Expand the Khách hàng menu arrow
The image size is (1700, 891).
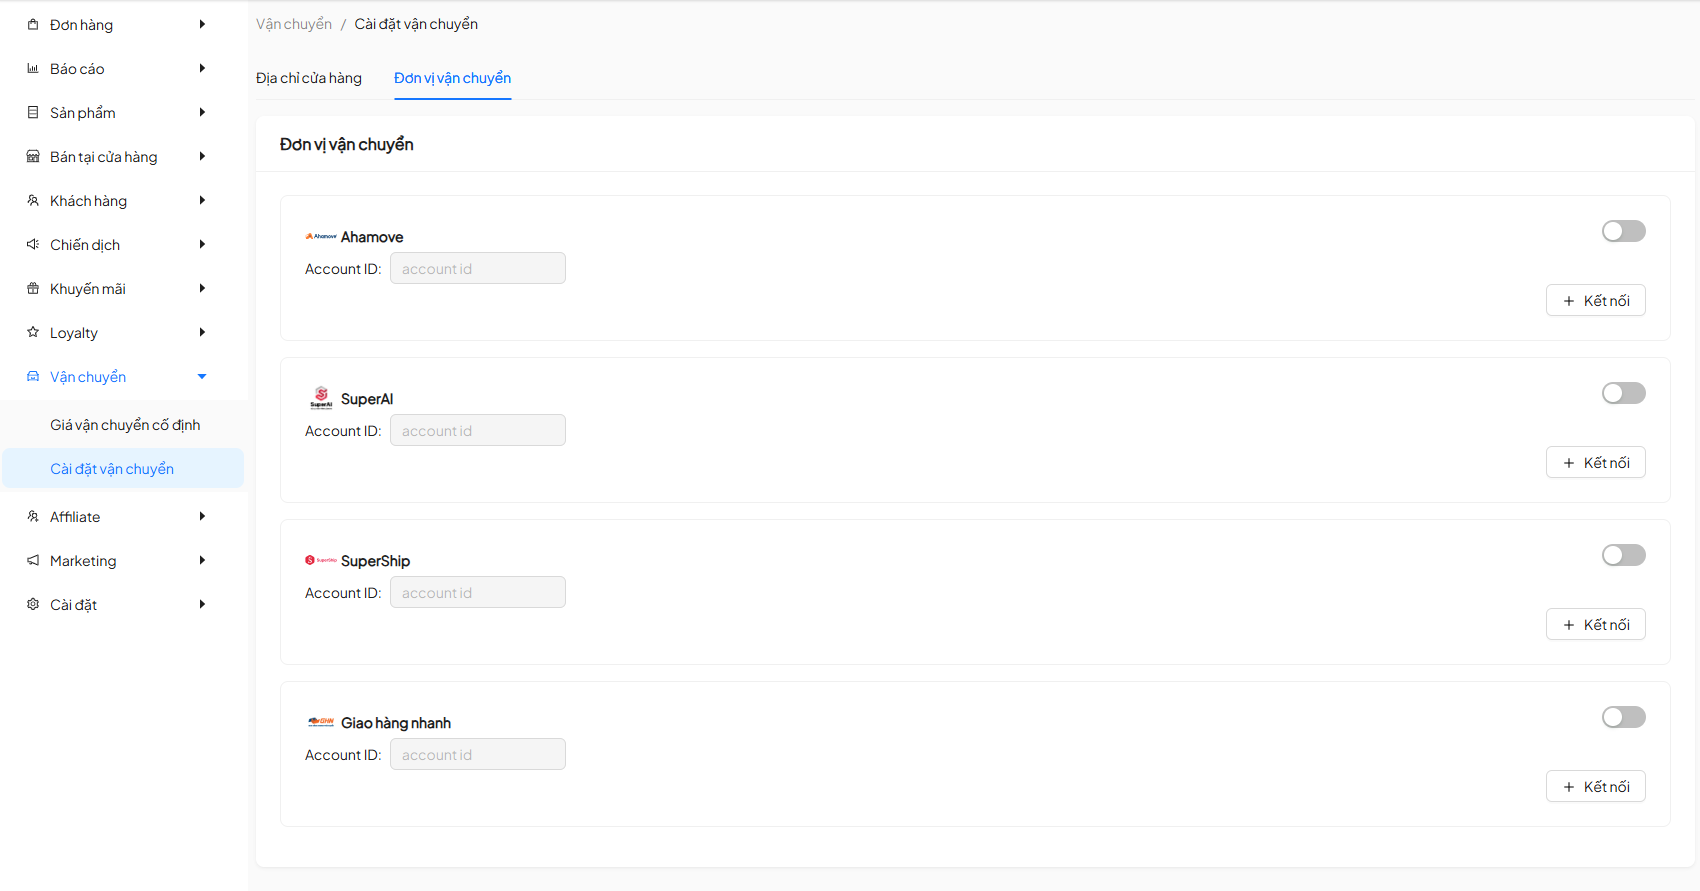(202, 201)
